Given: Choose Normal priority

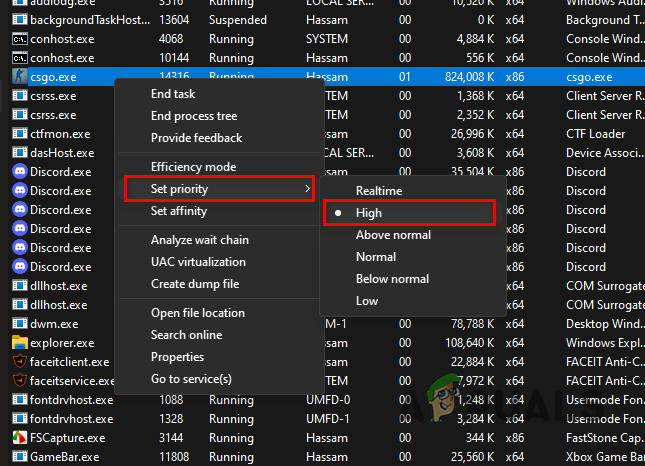Looking at the screenshot, I should pyautogui.click(x=376, y=257).
